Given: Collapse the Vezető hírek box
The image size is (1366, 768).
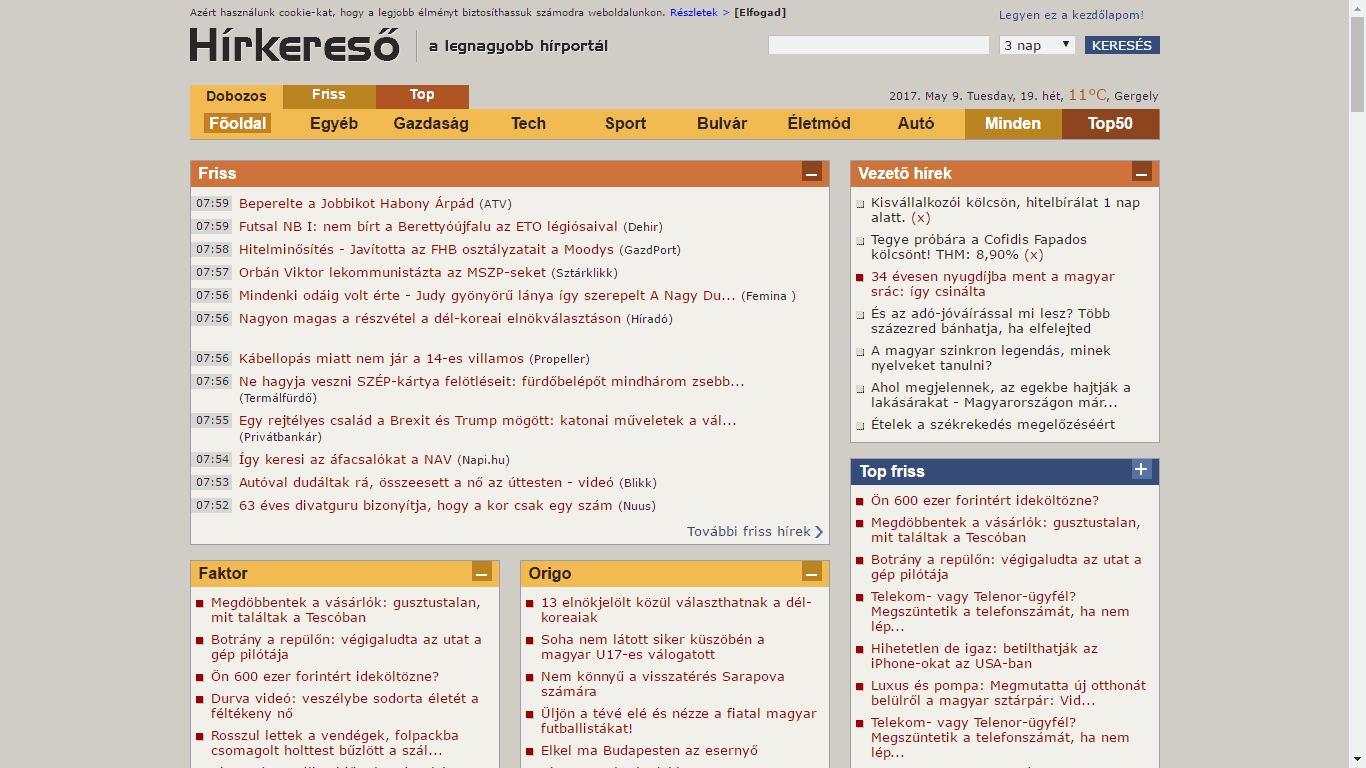Looking at the screenshot, I should pos(1141,173).
